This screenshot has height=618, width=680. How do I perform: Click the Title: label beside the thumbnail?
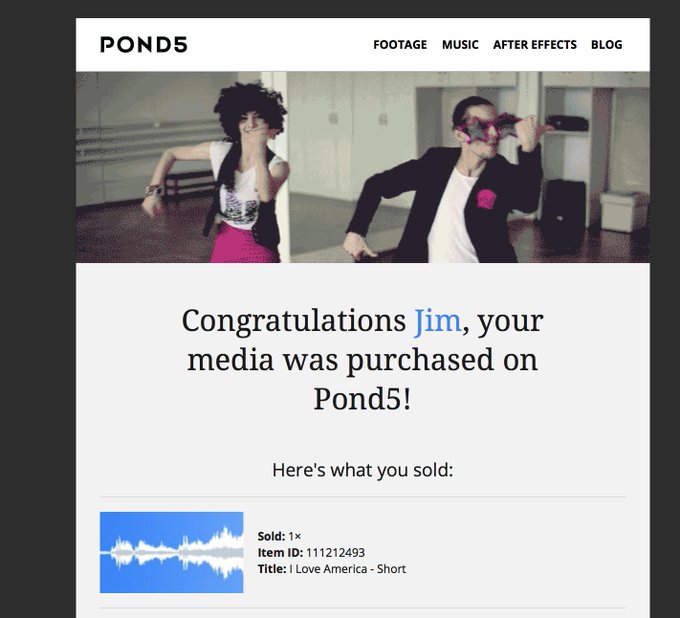(272, 569)
